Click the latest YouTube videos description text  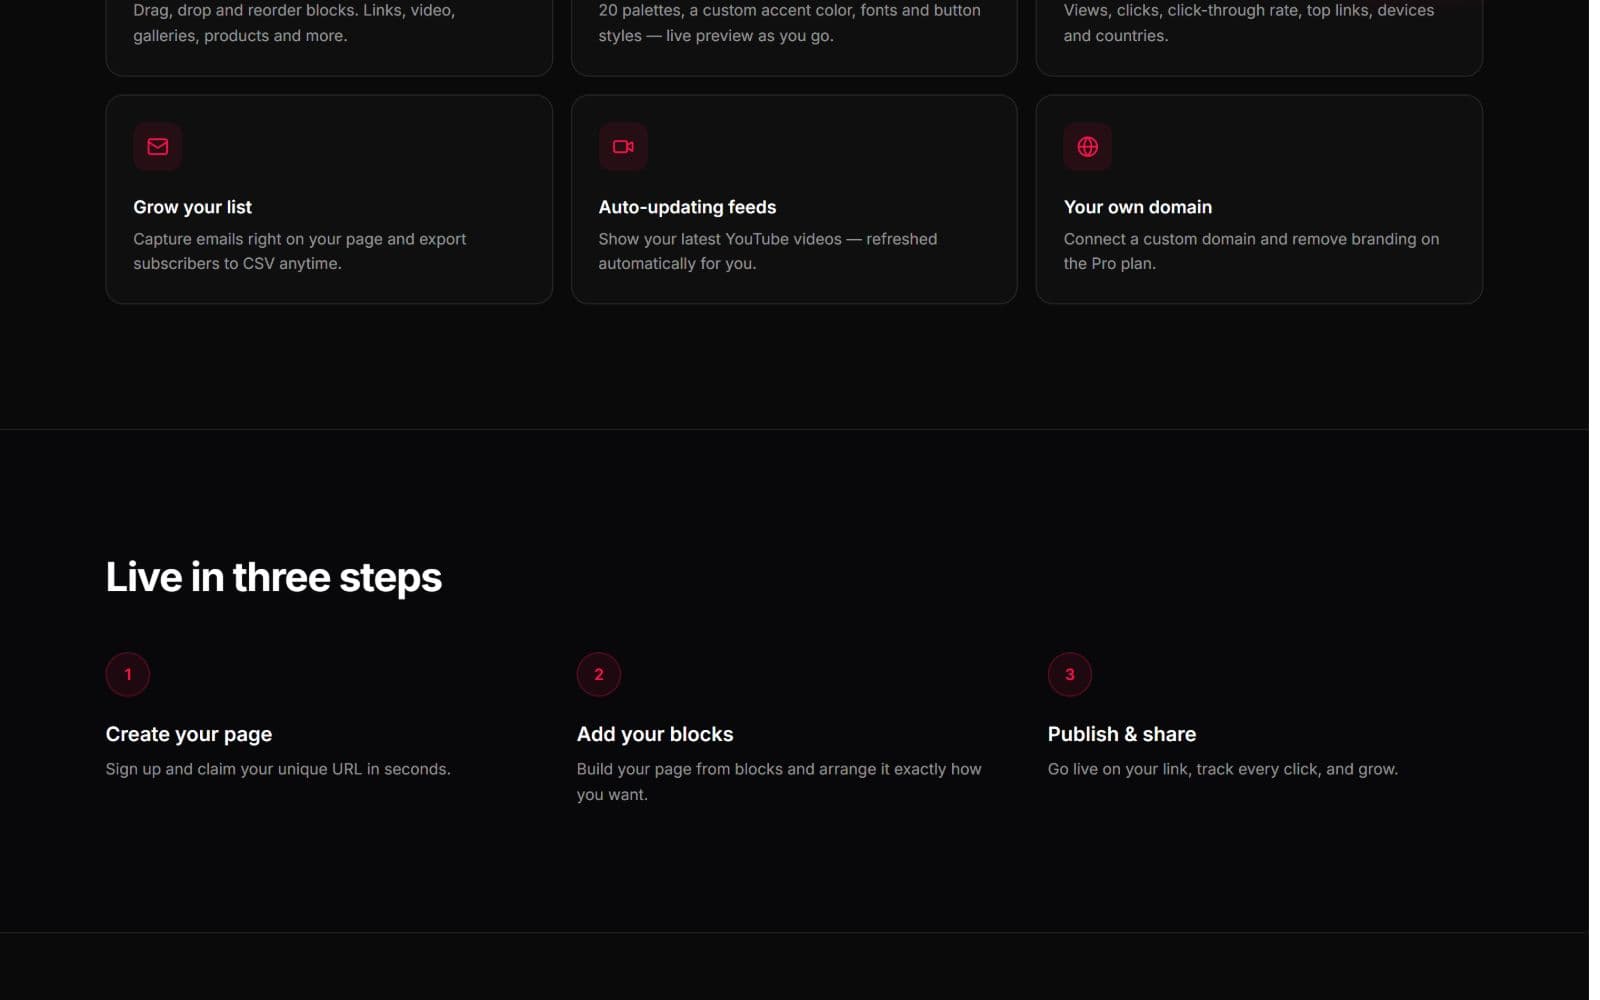point(768,251)
